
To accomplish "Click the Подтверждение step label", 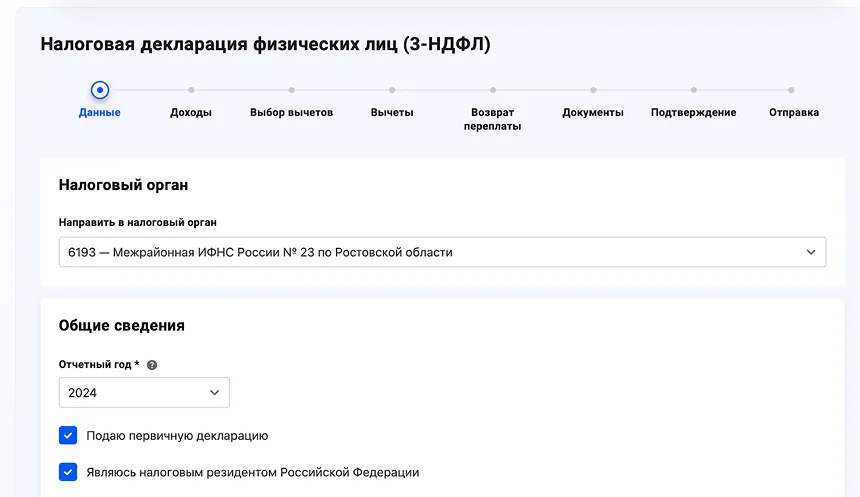I will (693, 113).
